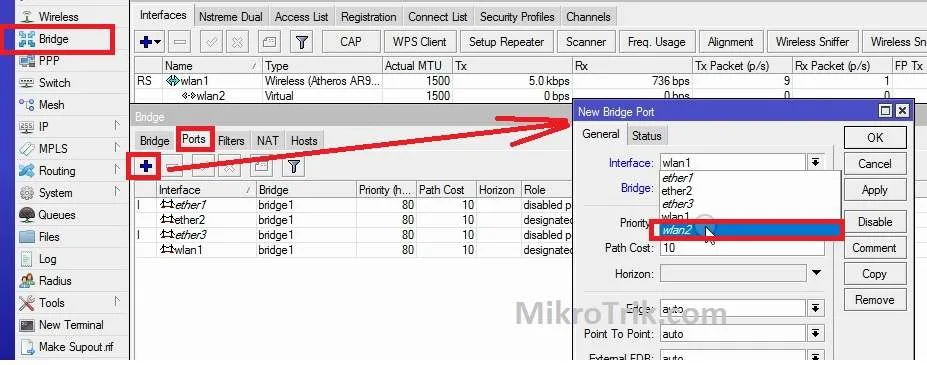The height and width of the screenshot is (365, 927).
Task: Open the Security Profiles tab
Action: coord(517,17)
